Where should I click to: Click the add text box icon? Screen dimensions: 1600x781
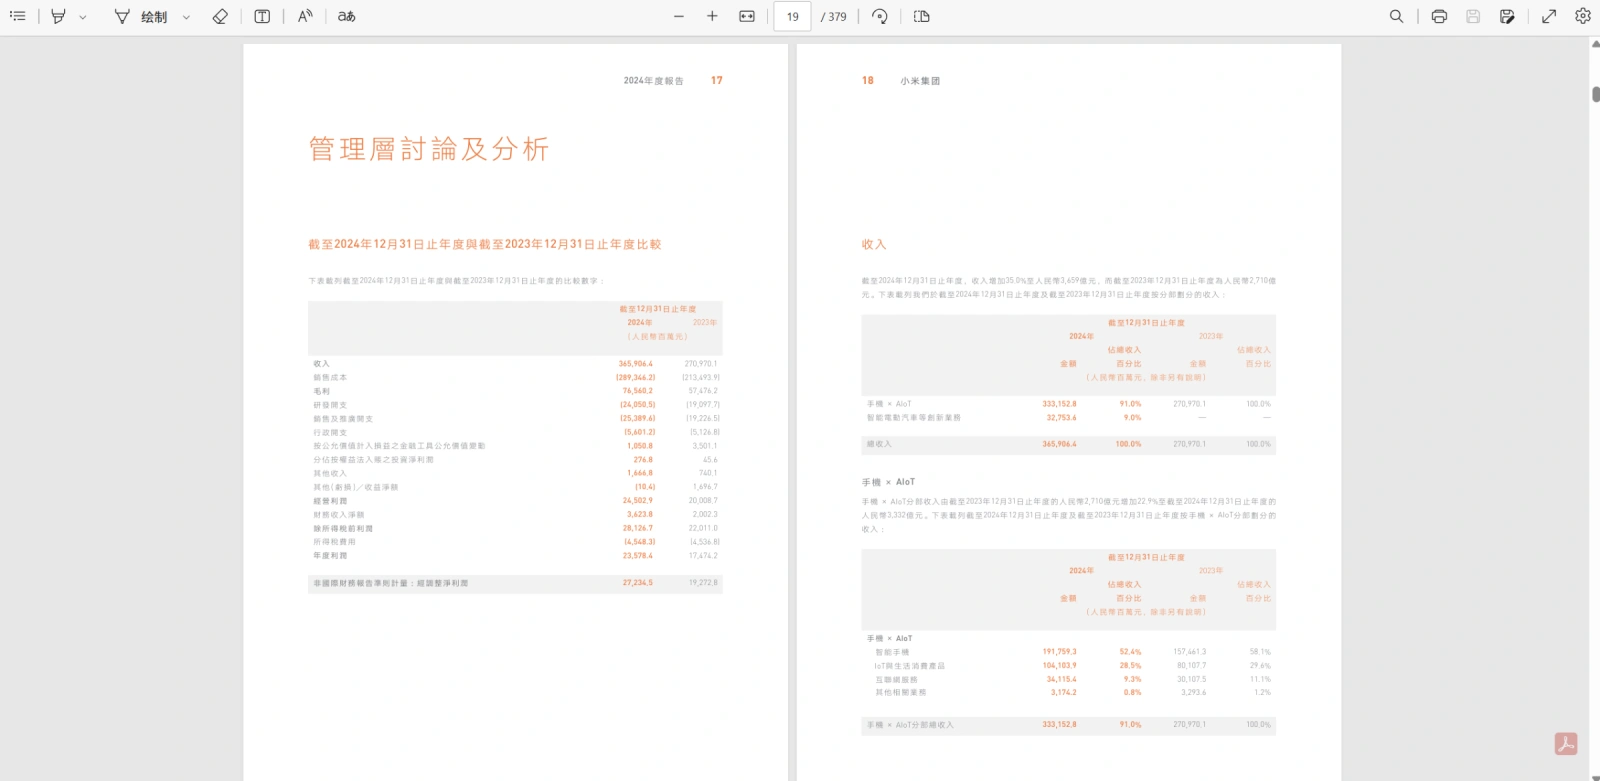point(262,16)
